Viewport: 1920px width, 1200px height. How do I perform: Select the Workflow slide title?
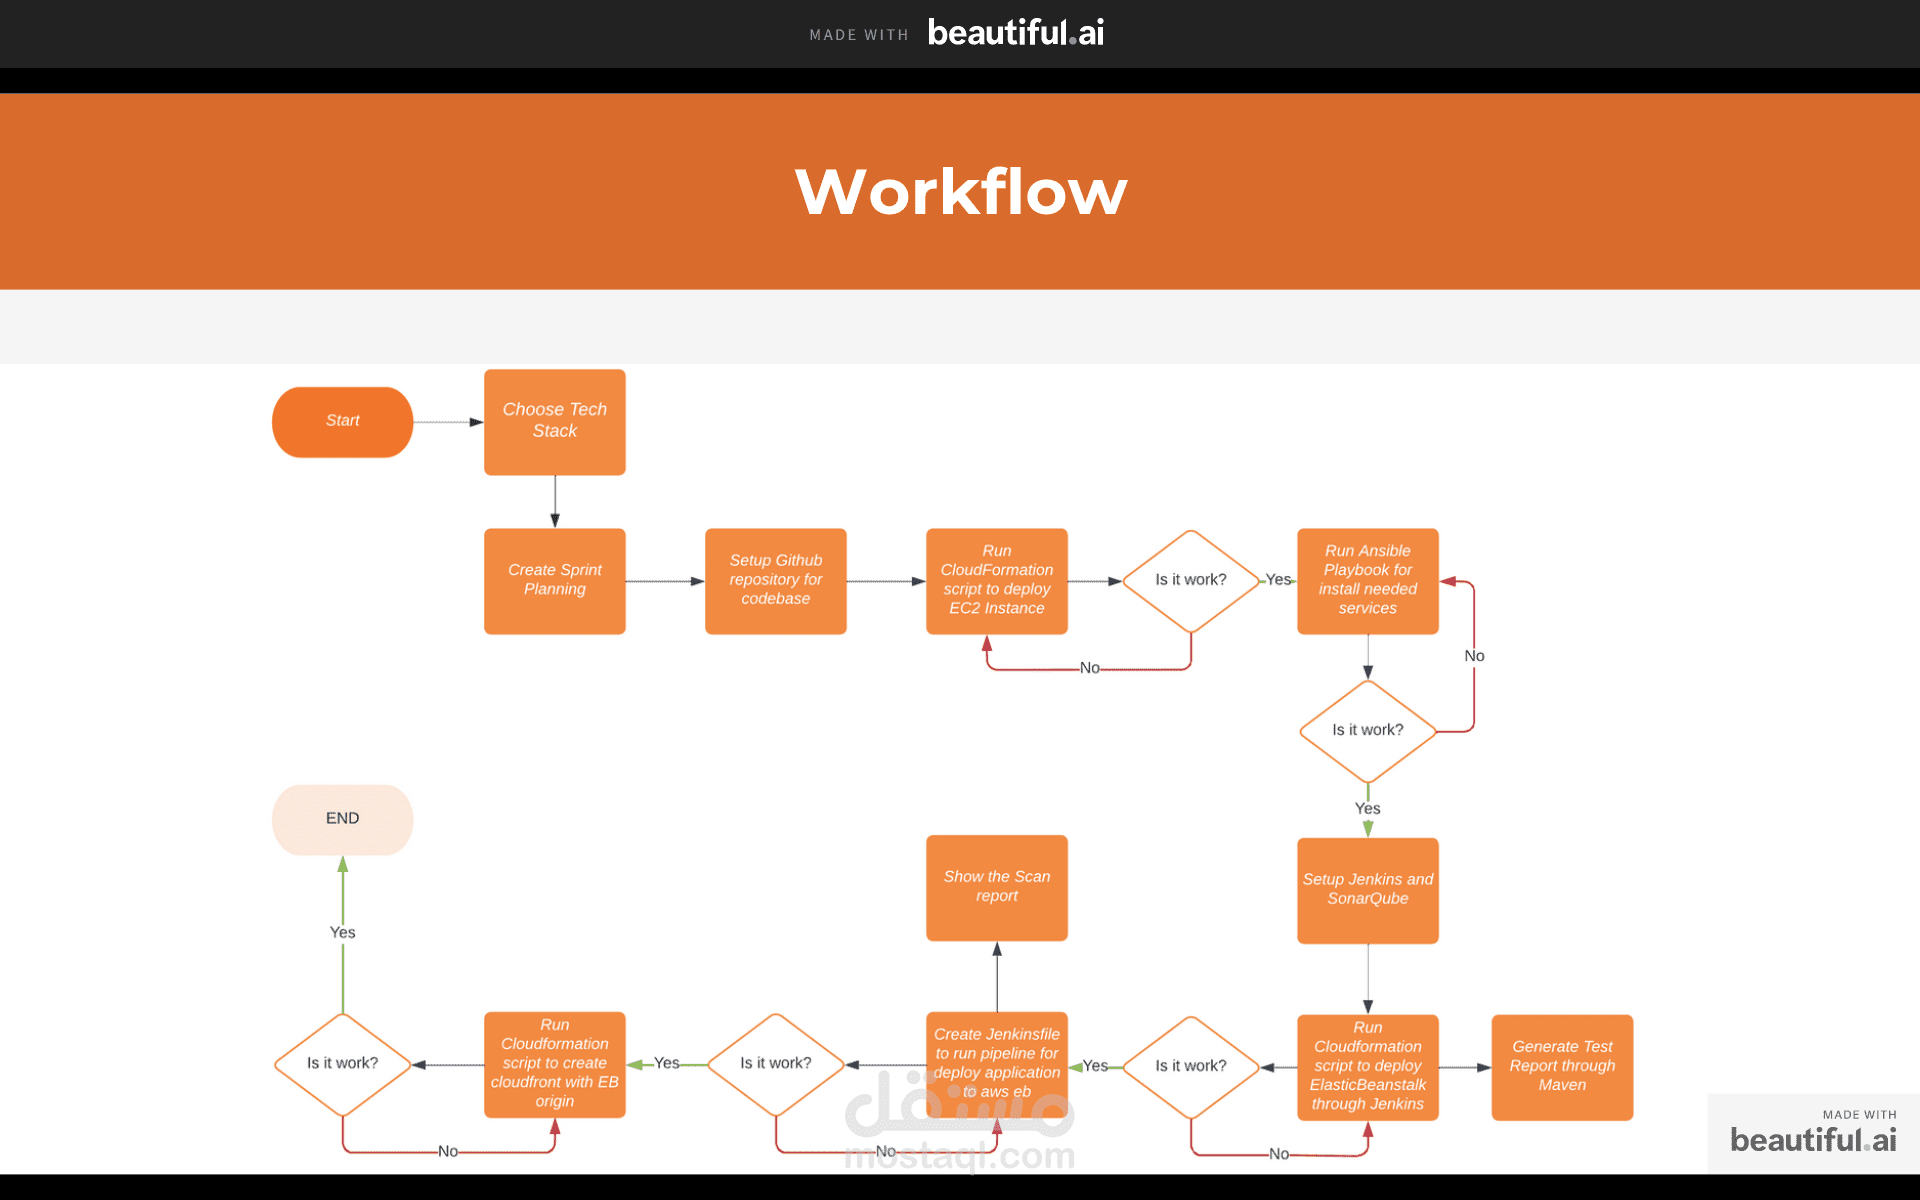click(x=961, y=191)
